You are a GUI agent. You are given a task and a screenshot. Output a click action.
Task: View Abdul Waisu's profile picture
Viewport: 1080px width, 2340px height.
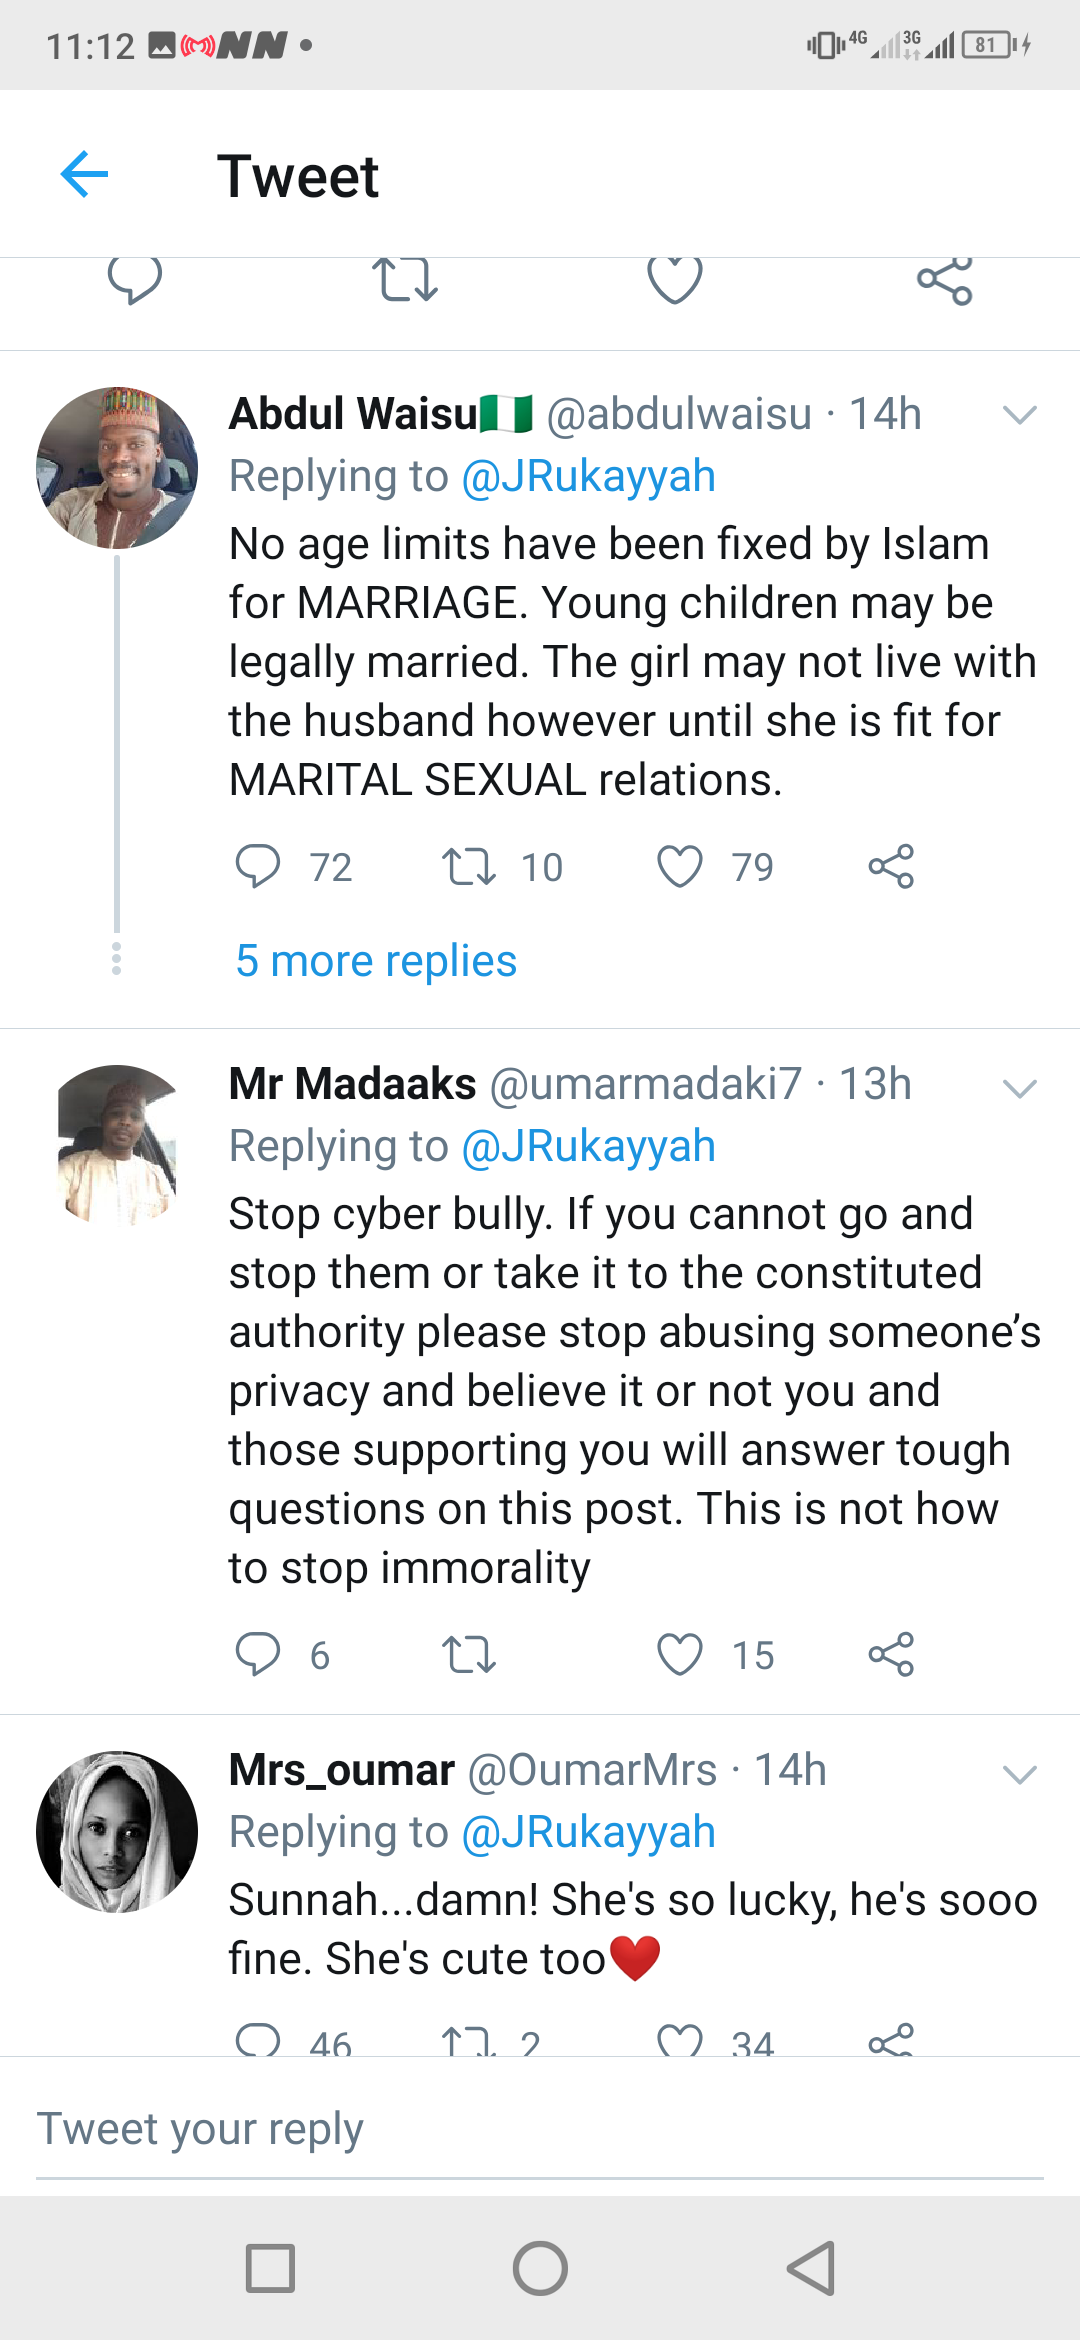click(x=117, y=468)
